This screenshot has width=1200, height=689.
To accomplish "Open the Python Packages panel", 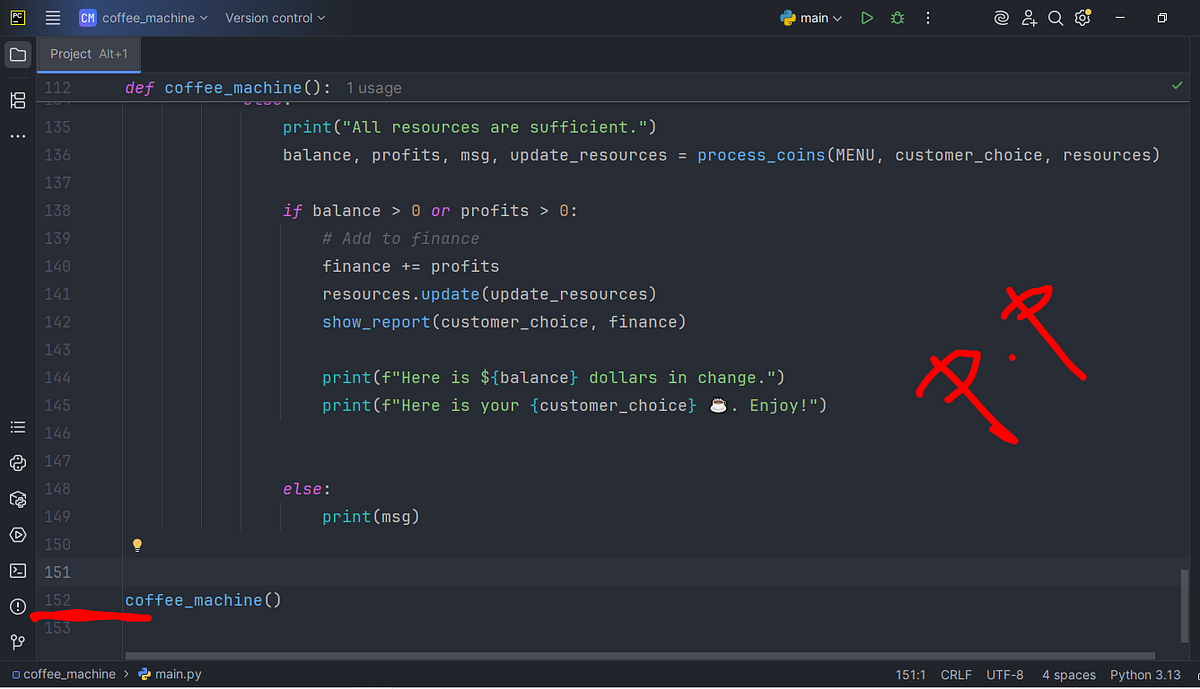I will point(17,499).
